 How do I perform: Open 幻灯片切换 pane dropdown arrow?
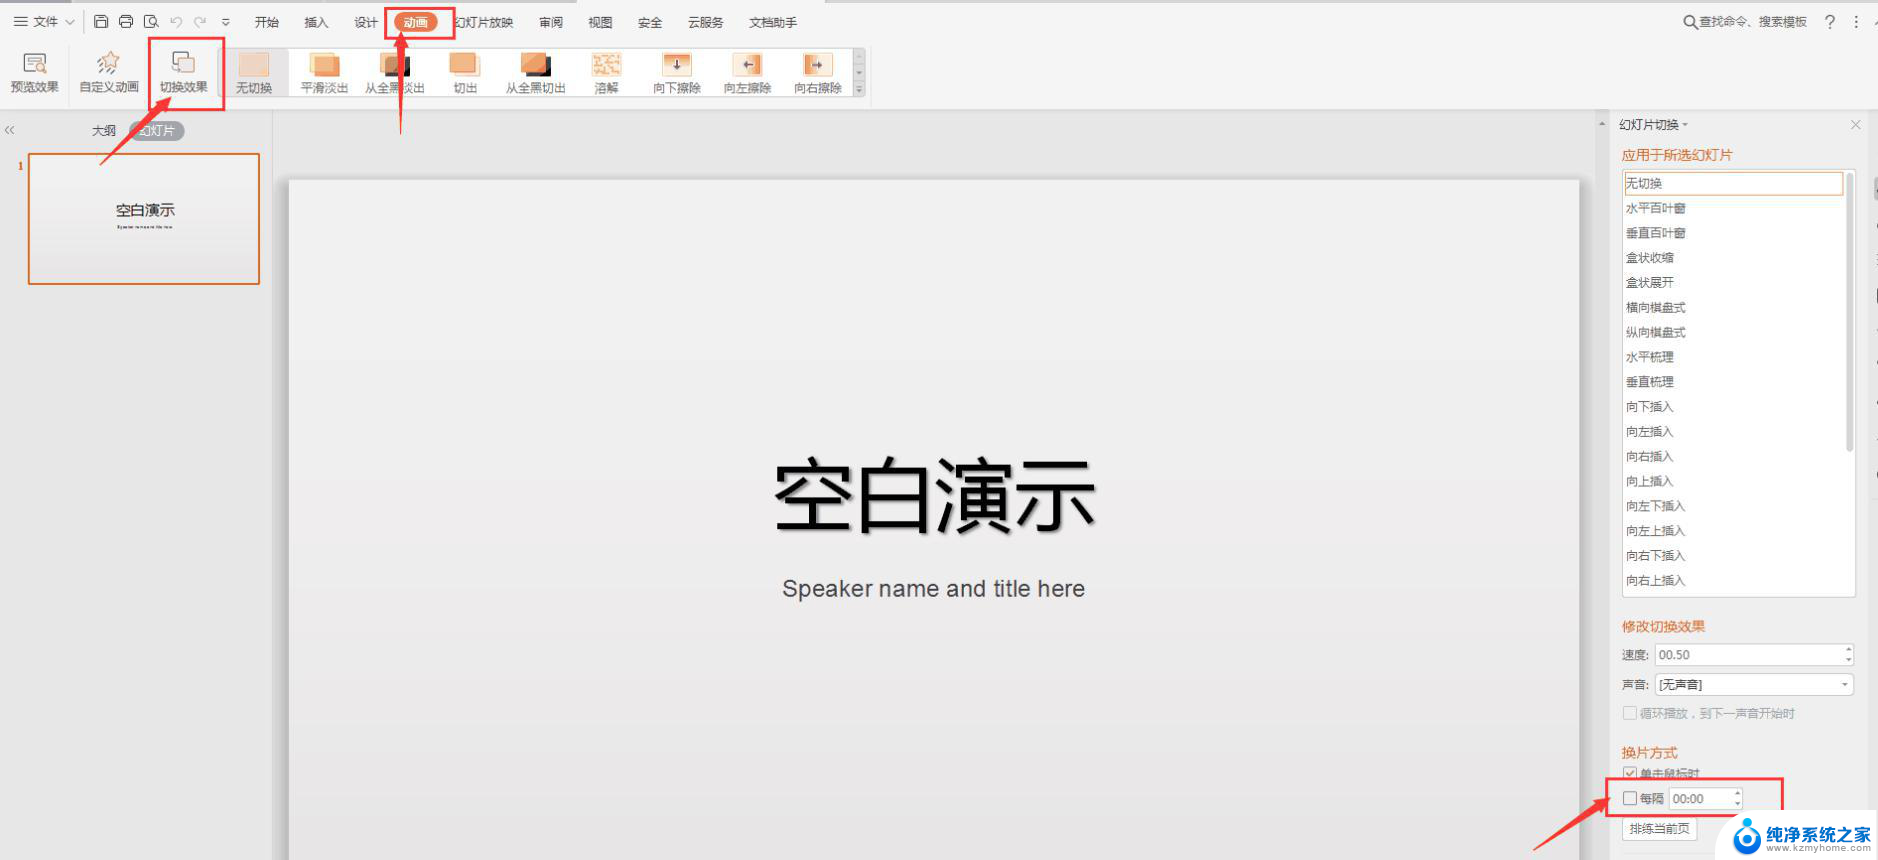pos(1685,125)
